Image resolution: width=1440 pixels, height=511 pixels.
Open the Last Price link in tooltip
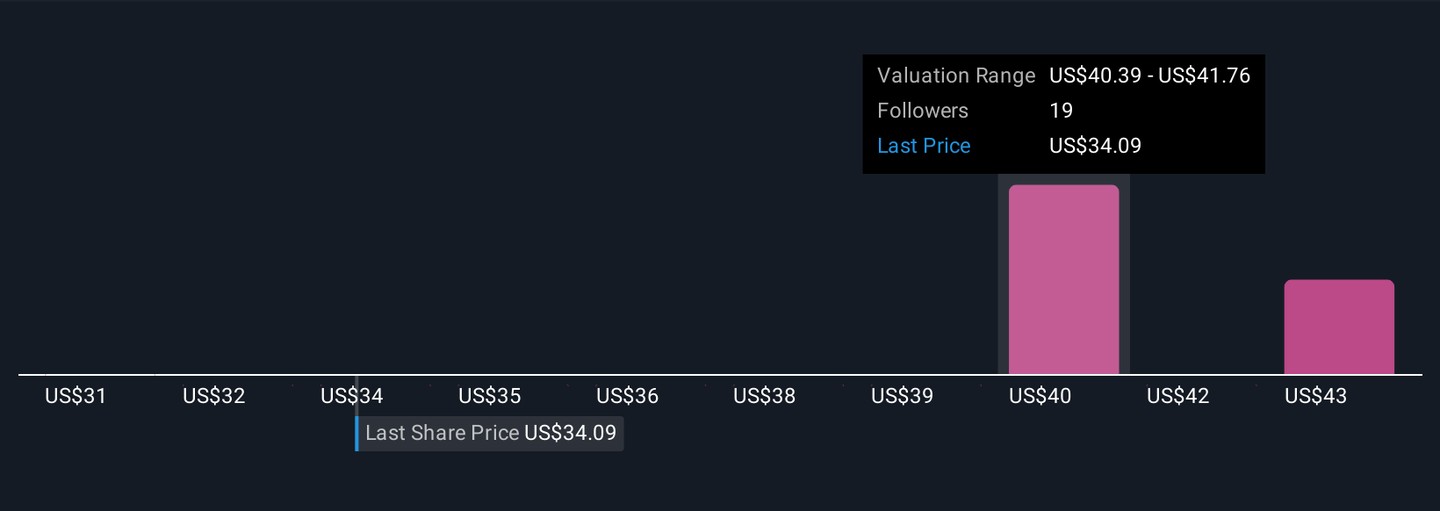(923, 146)
